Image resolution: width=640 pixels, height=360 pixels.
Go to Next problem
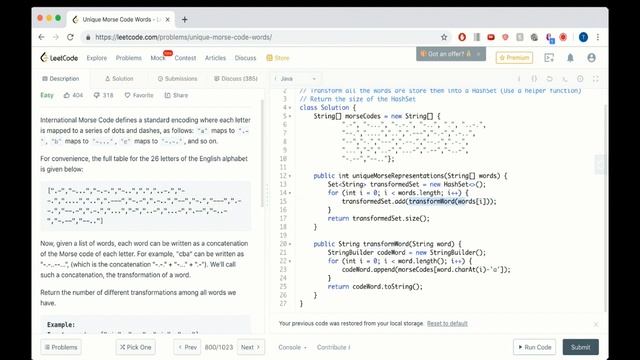(x=251, y=347)
